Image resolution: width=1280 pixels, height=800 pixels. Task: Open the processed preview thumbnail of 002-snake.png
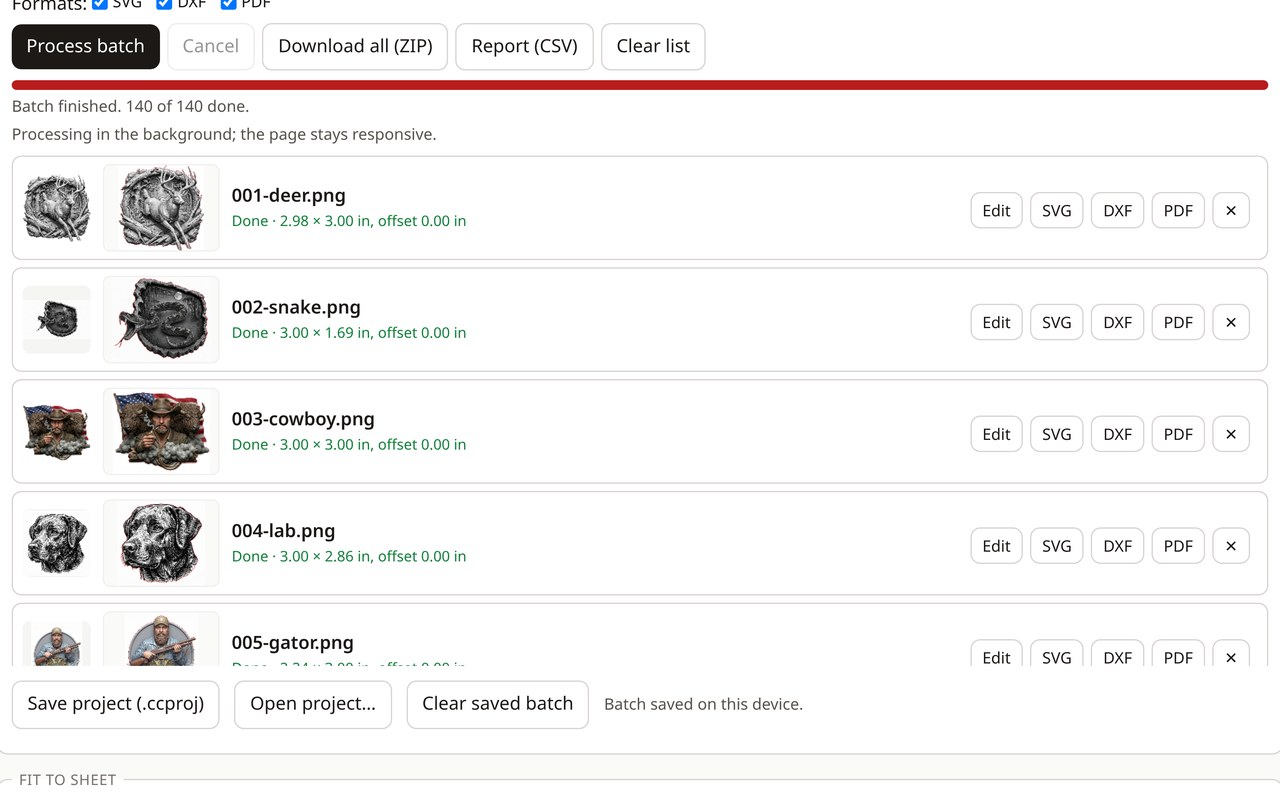click(161, 320)
